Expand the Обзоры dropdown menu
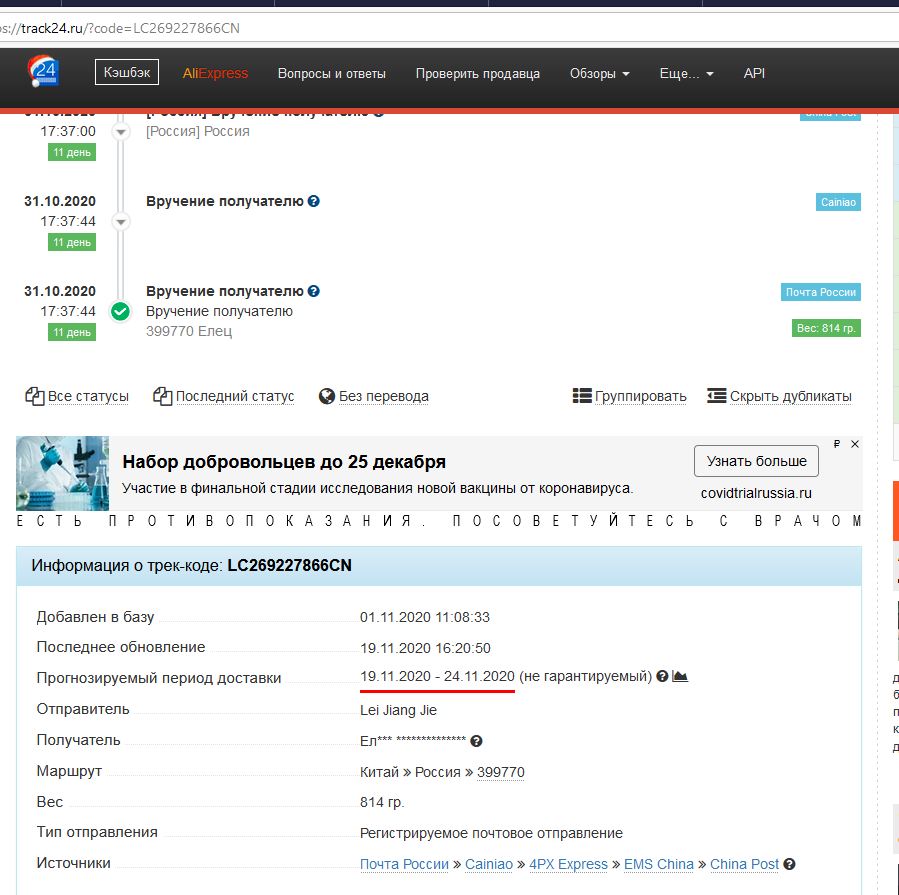This screenshot has width=899, height=895. coord(599,73)
